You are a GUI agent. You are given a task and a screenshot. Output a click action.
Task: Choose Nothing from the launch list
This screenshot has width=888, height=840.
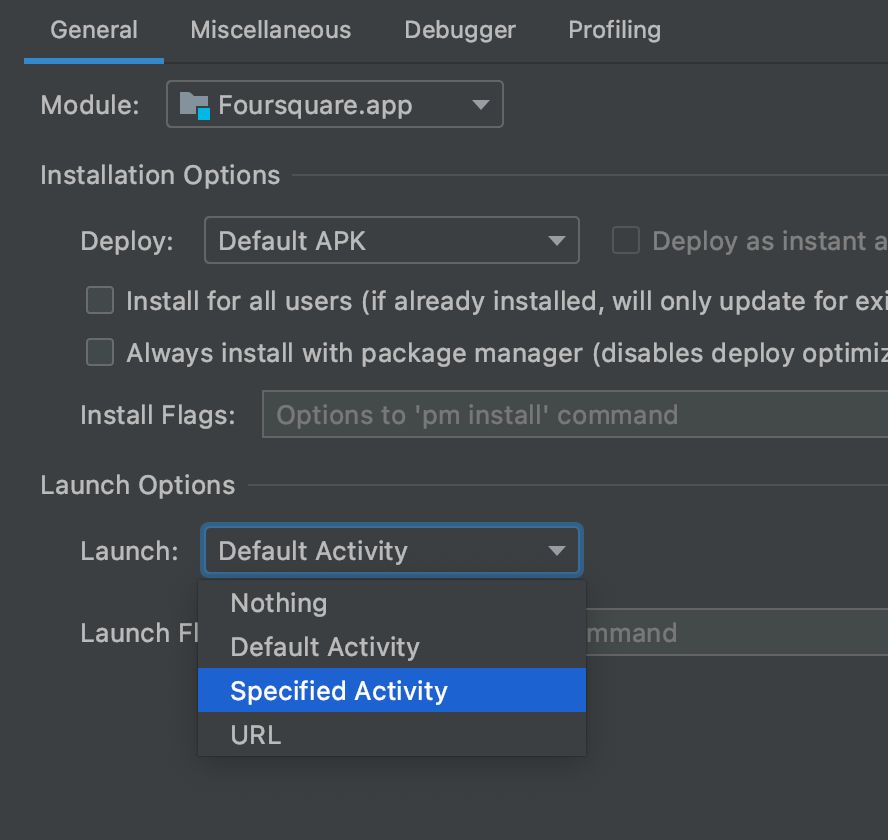[392, 603]
